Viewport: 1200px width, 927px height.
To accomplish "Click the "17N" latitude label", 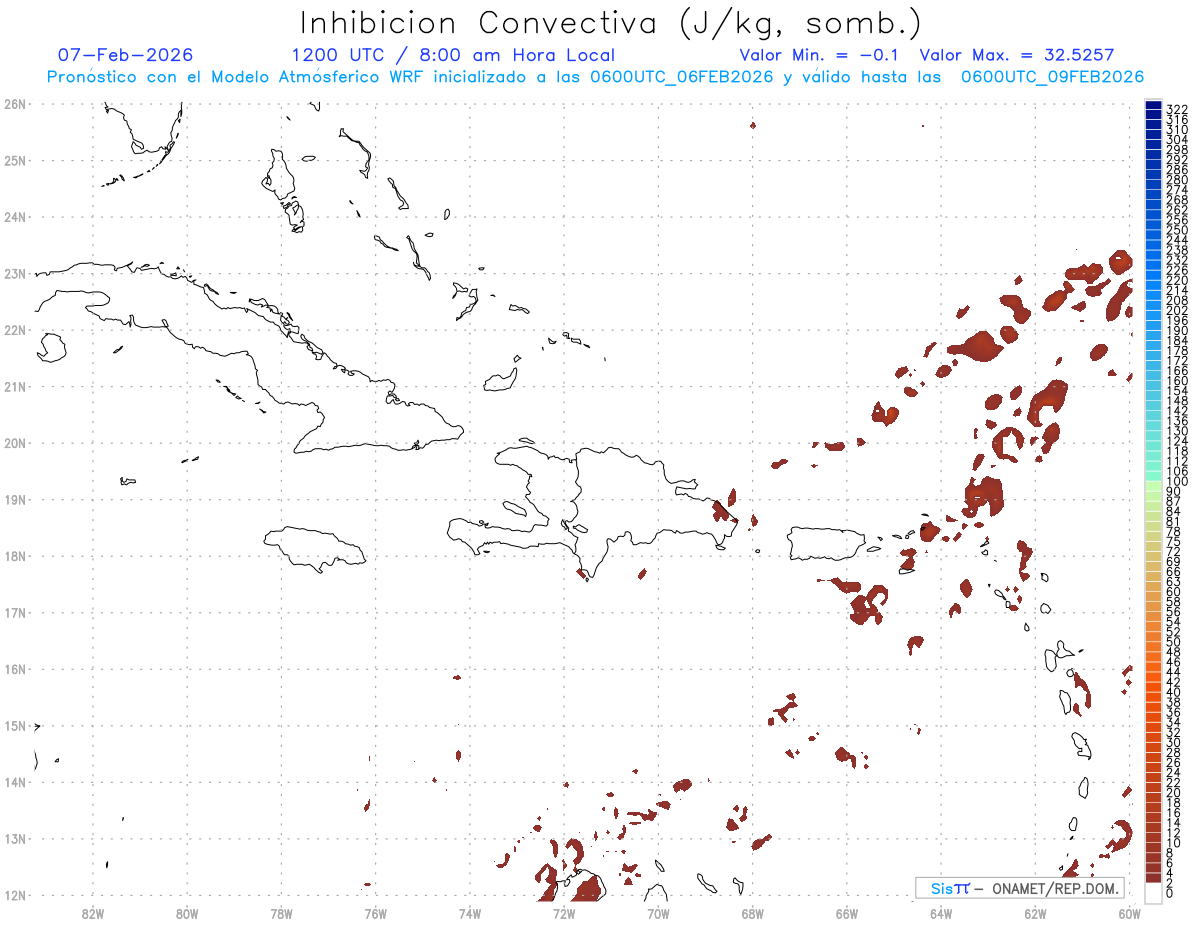I will [15, 612].
